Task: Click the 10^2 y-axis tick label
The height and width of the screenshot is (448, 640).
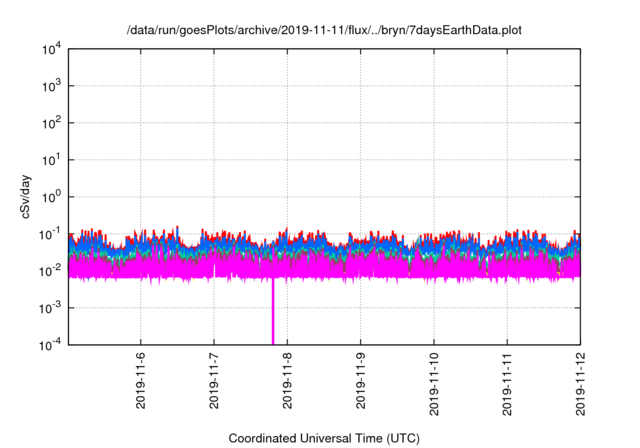Action: coord(52,123)
